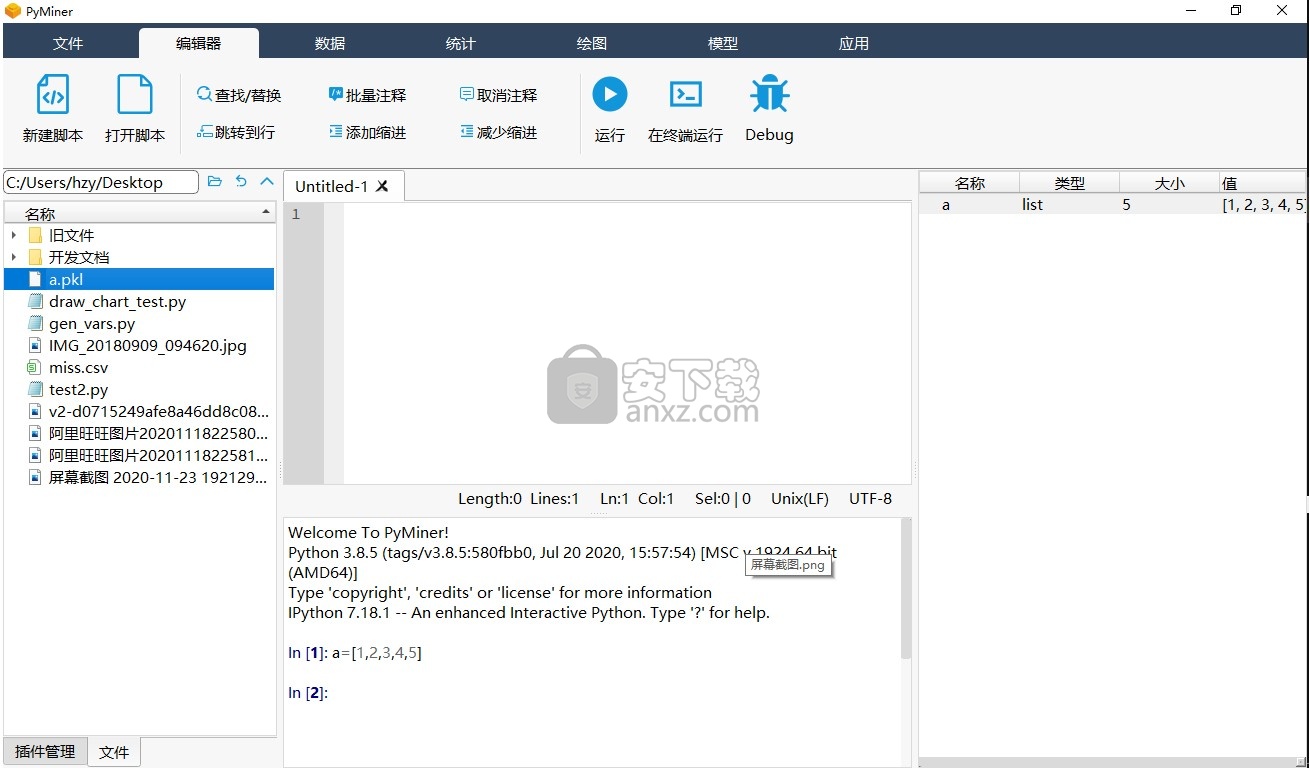This screenshot has height=771, width=1310.
Task: Click the browse folder icon next to path
Action: (215, 181)
